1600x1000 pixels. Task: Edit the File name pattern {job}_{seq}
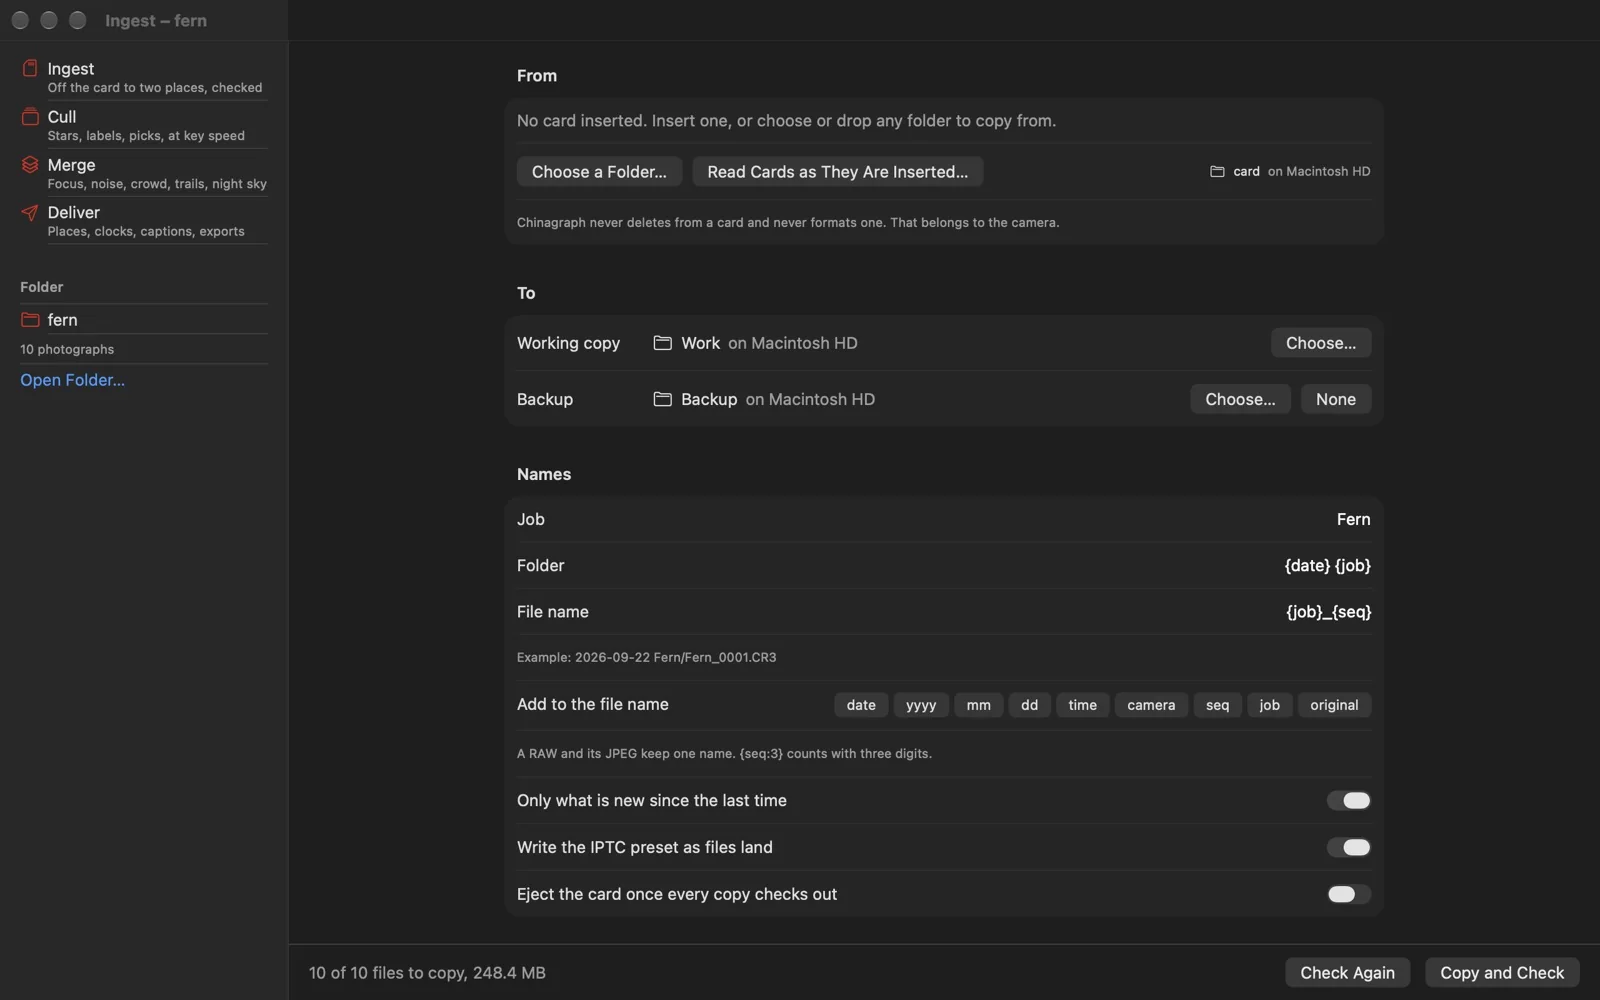1328,611
